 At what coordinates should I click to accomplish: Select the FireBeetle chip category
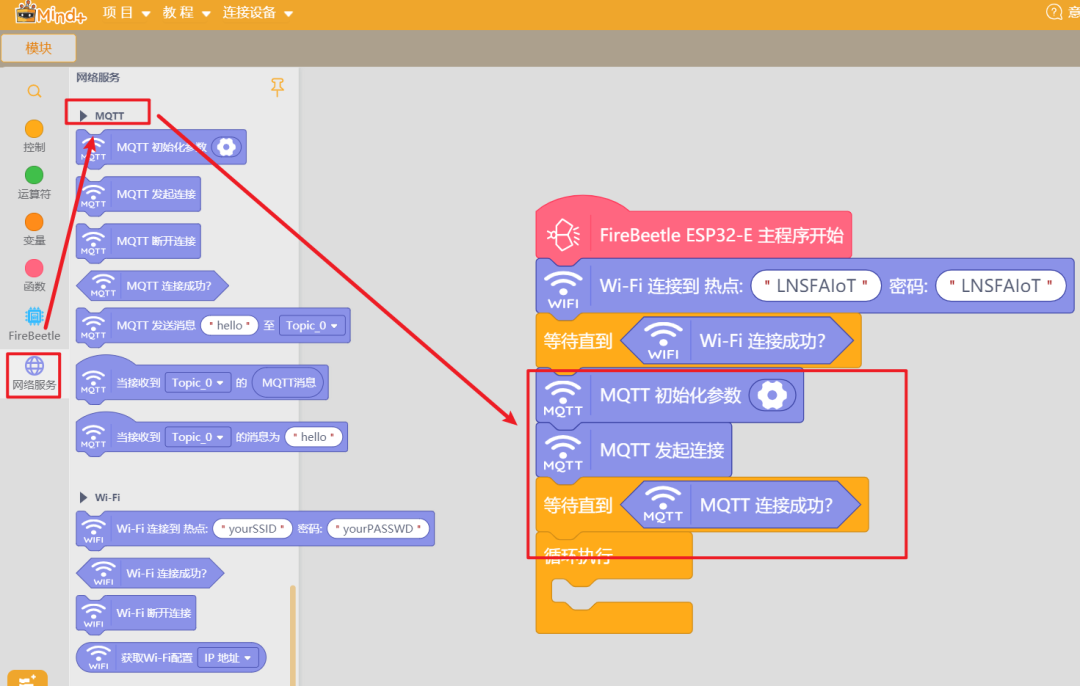click(x=34, y=324)
